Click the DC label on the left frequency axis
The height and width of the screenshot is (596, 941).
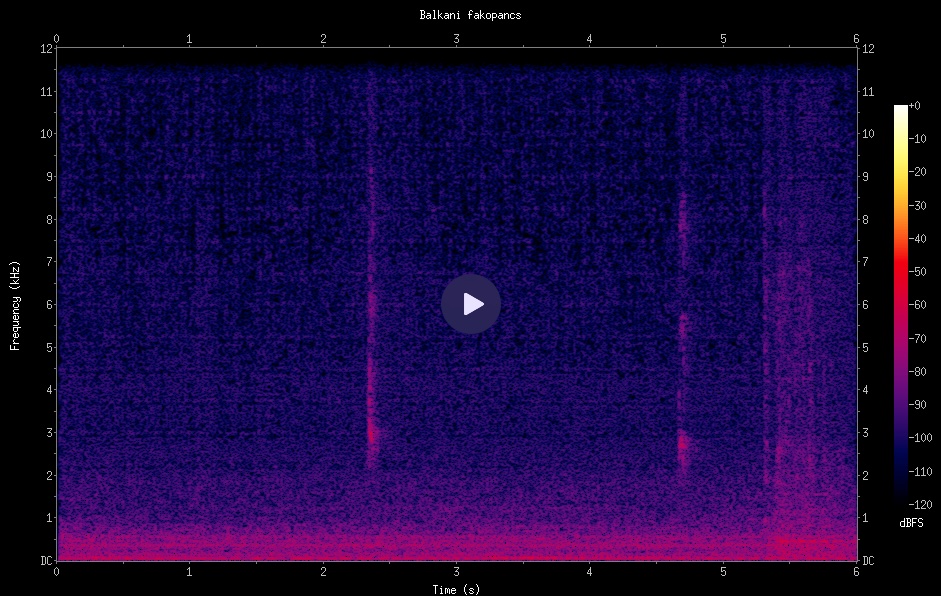[x=45, y=561]
